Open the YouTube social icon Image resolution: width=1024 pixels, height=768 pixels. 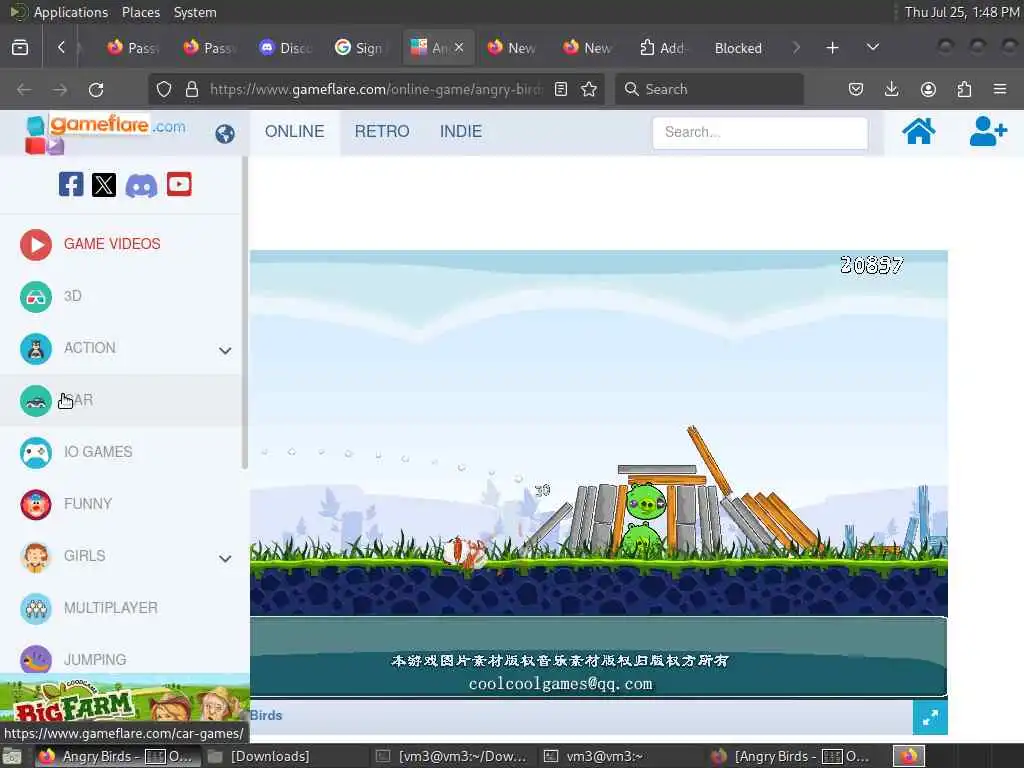click(x=179, y=185)
